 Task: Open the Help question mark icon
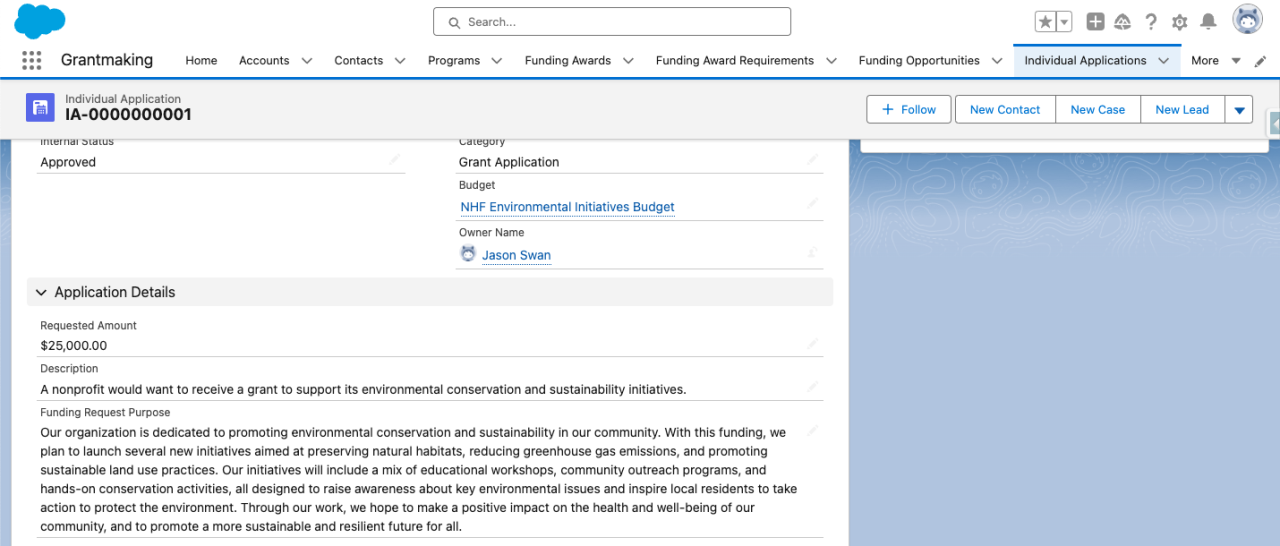1151,22
